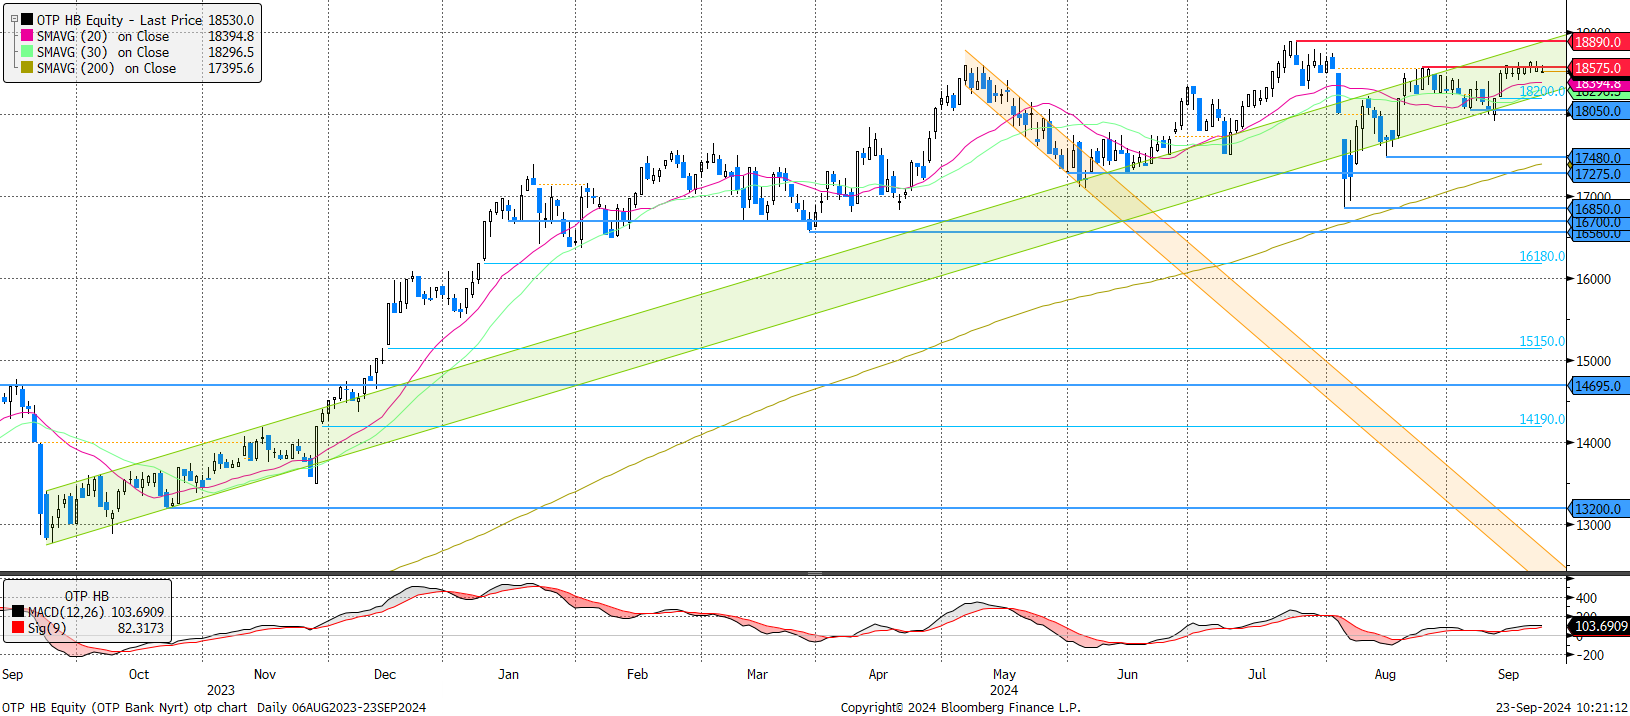Click the May label on time axis

tap(1004, 674)
